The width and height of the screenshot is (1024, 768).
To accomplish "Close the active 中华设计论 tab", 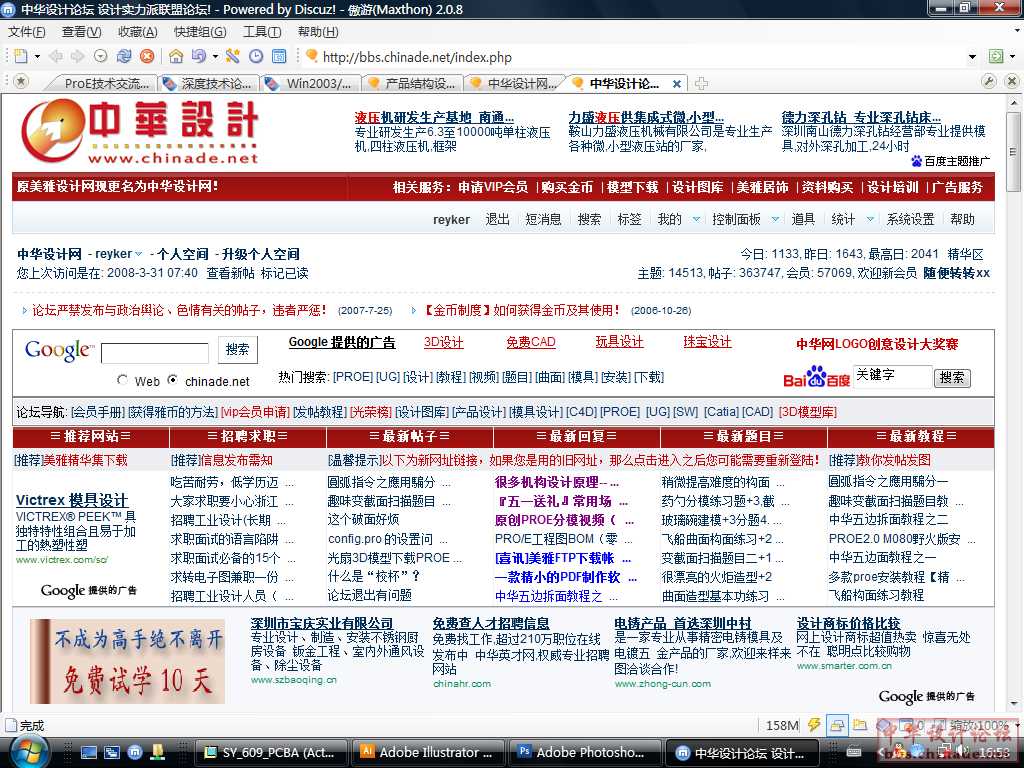I will [x=677, y=84].
